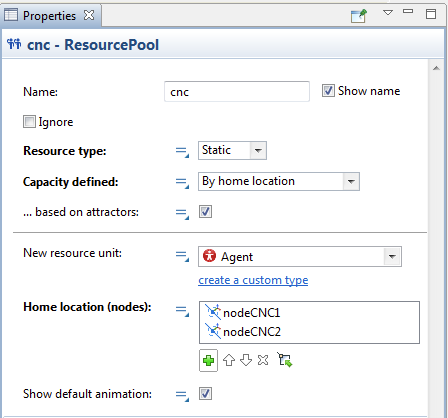Remove node with the X delete icon

(x=263, y=360)
